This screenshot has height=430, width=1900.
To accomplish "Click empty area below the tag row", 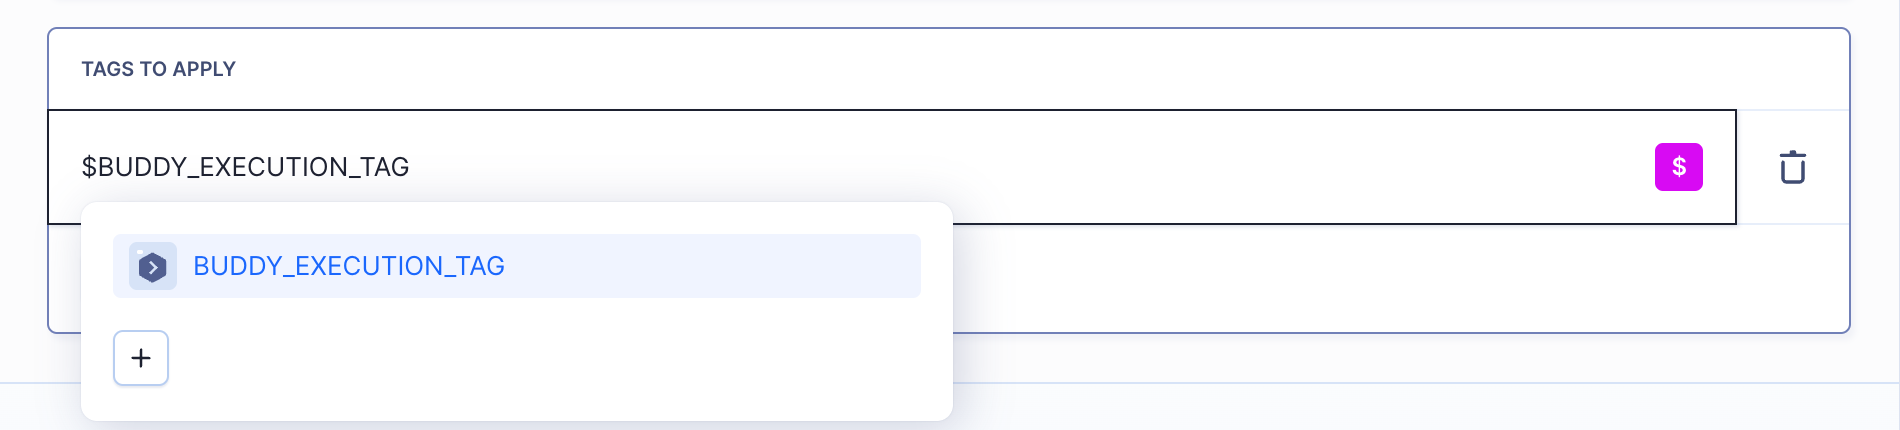I will (x=1400, y=278).
